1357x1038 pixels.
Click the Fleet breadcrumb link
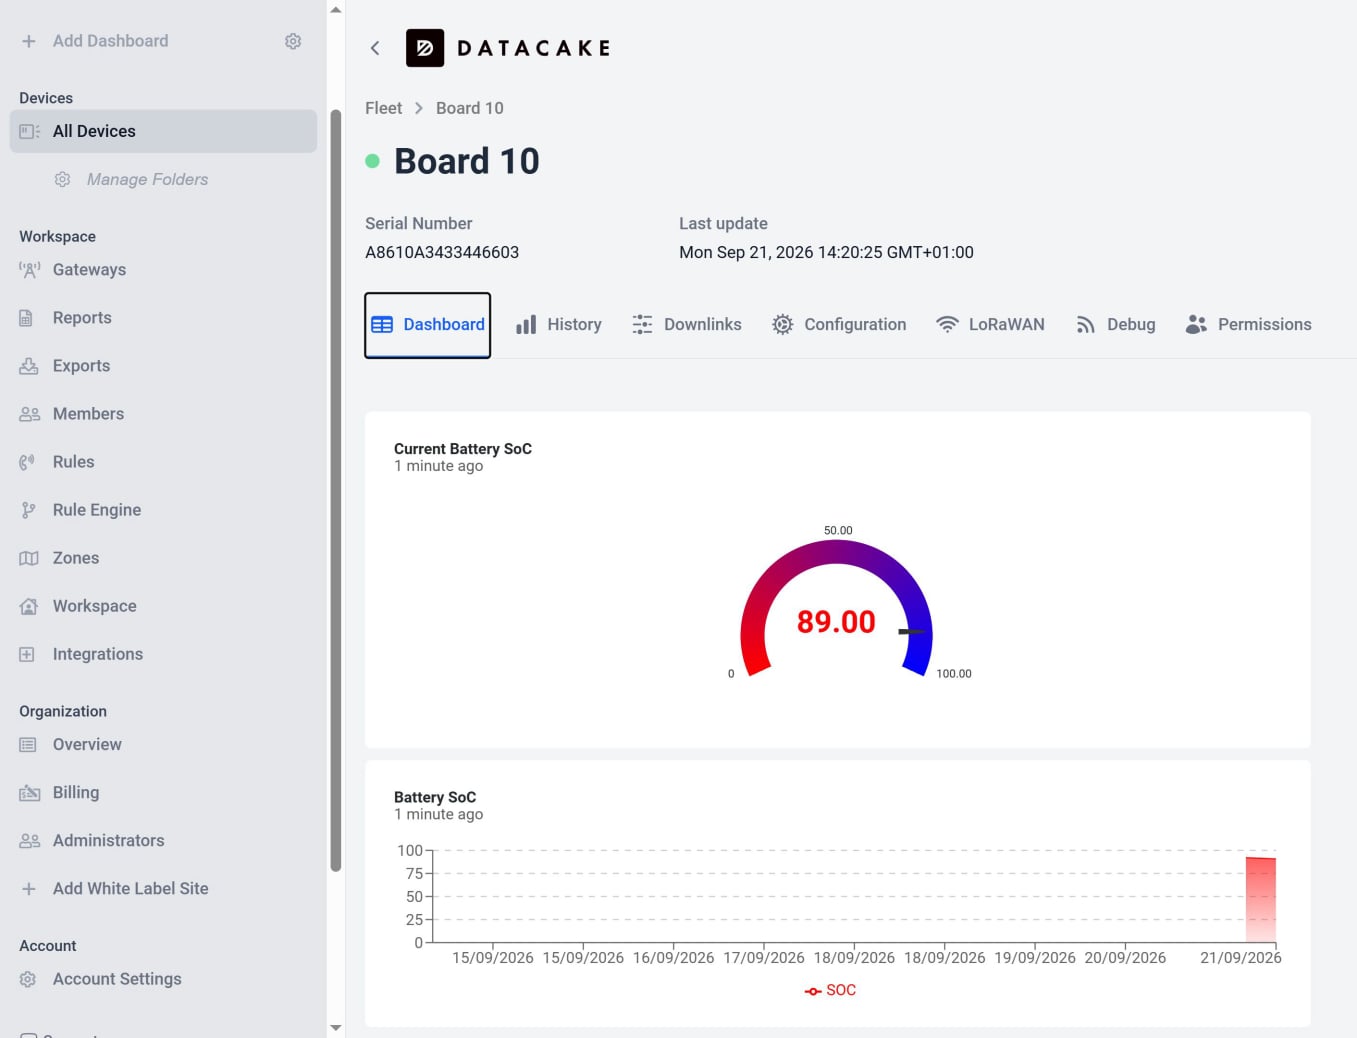pyautogui.click(x=383, y=108)
